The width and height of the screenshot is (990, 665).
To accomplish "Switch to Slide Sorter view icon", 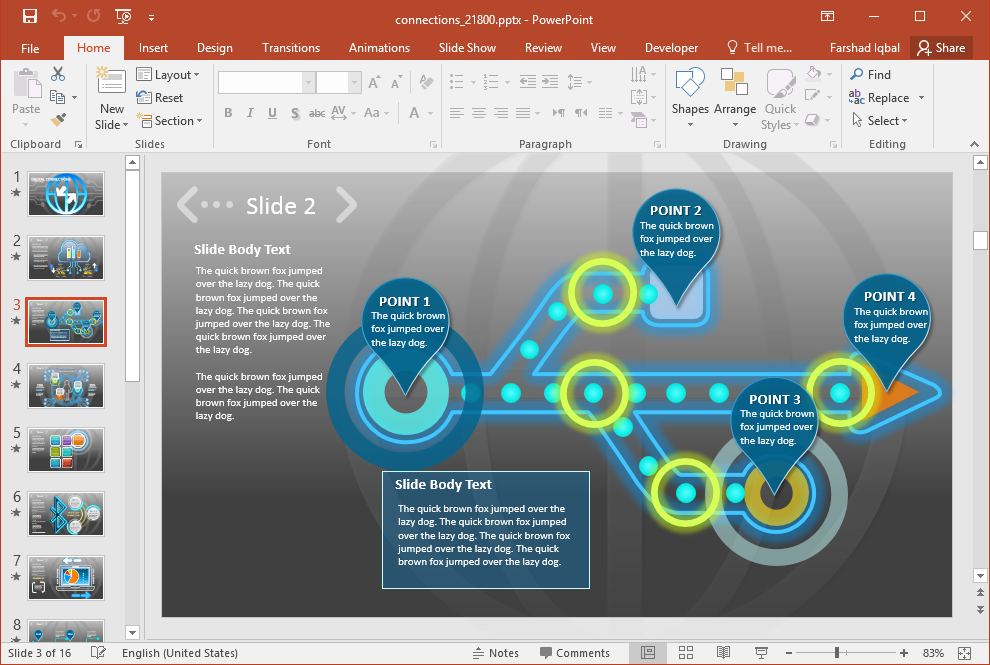I will tap(686, 652).
